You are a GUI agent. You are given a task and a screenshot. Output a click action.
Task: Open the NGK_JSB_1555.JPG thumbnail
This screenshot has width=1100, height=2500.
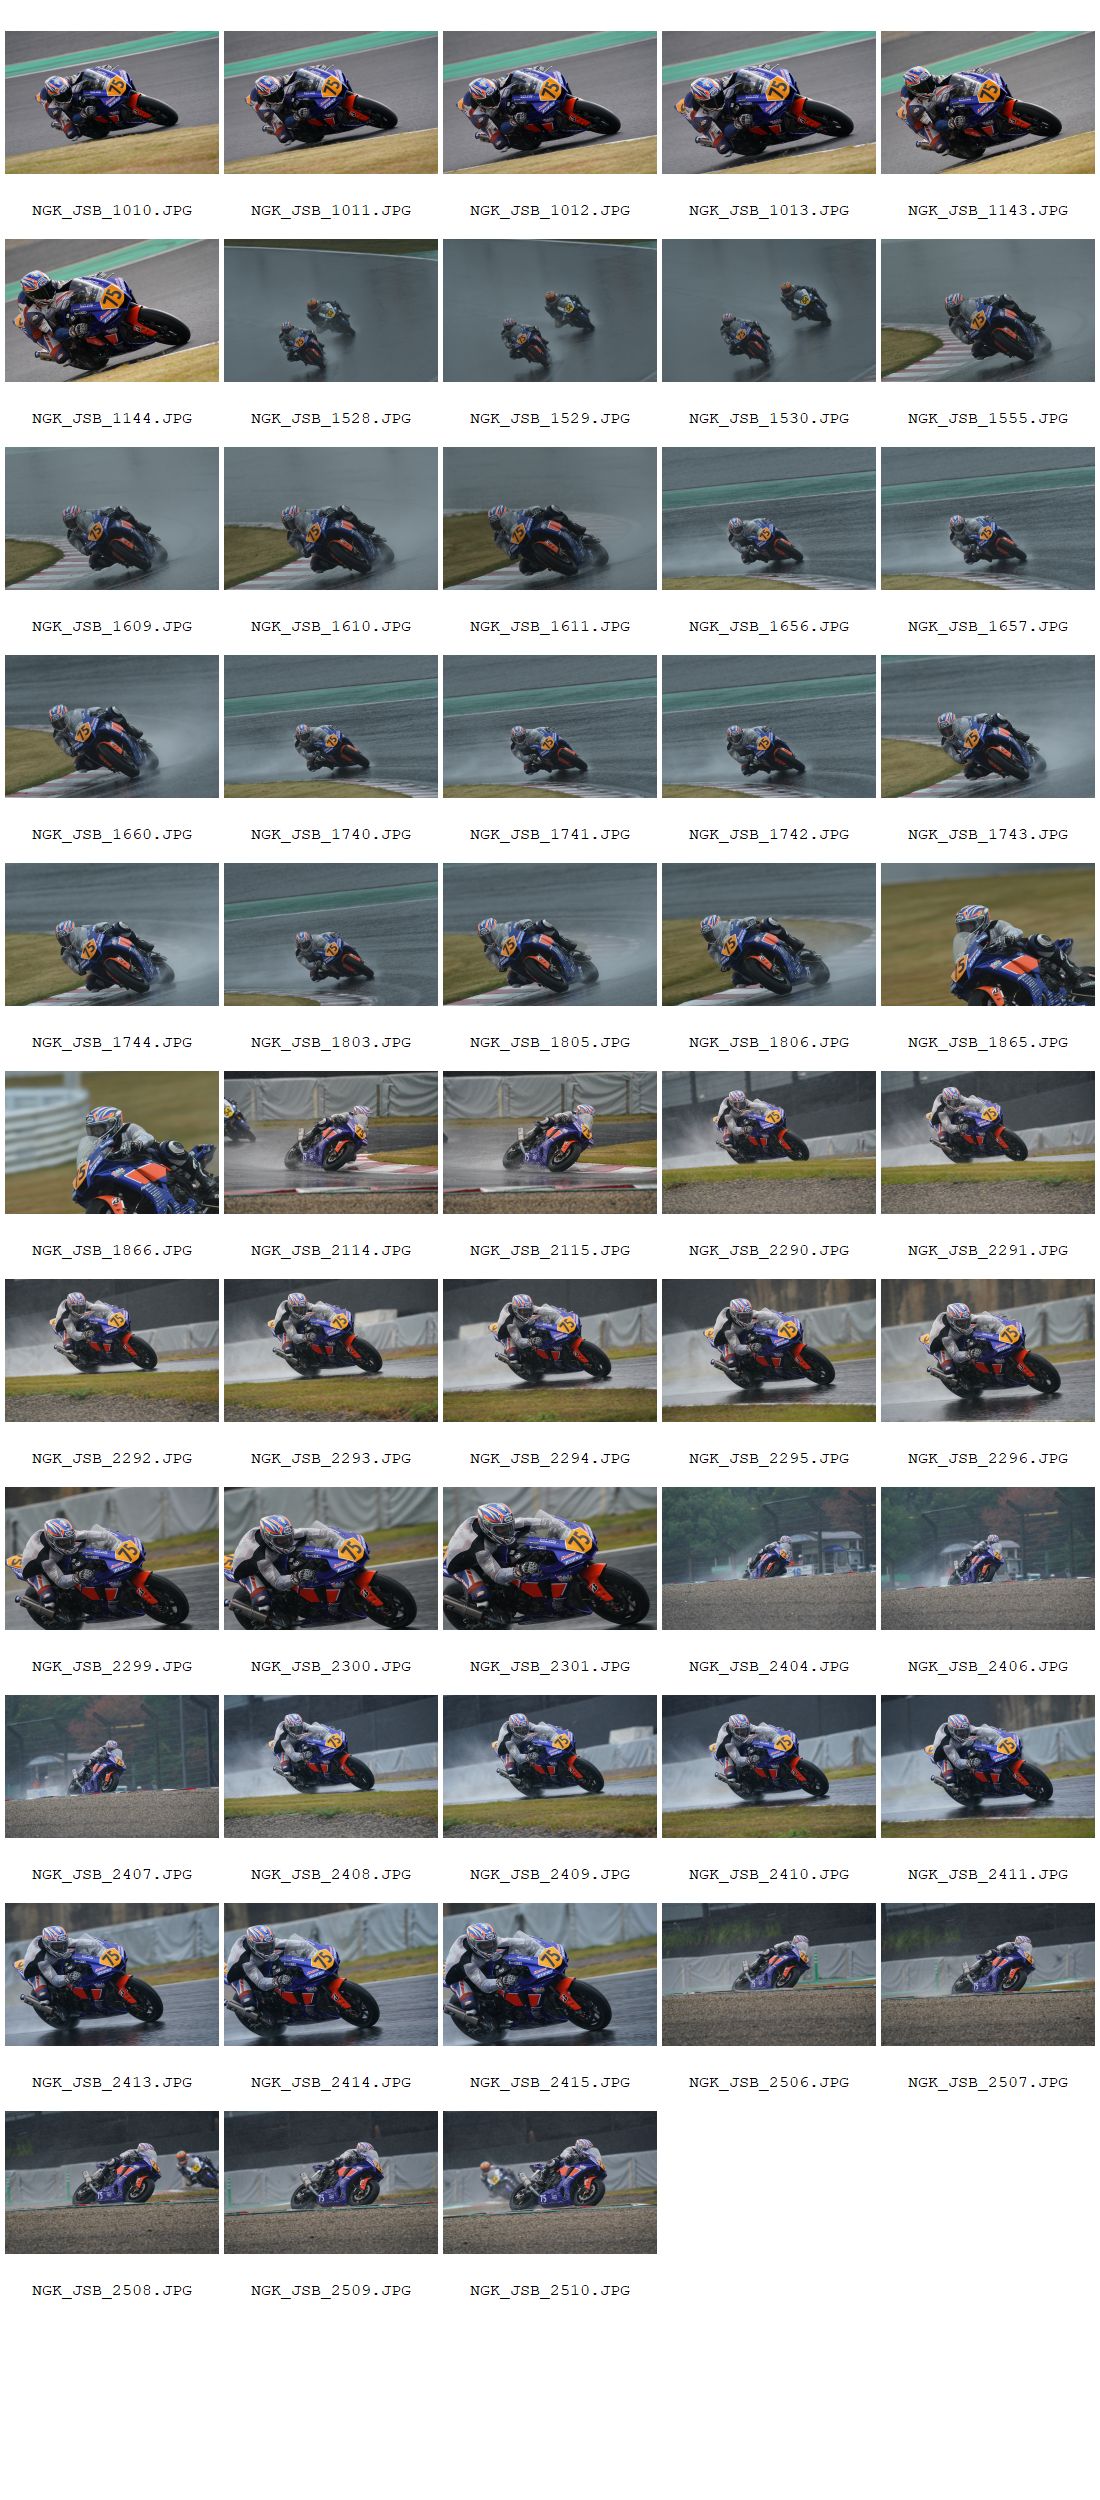coord(988,310)
